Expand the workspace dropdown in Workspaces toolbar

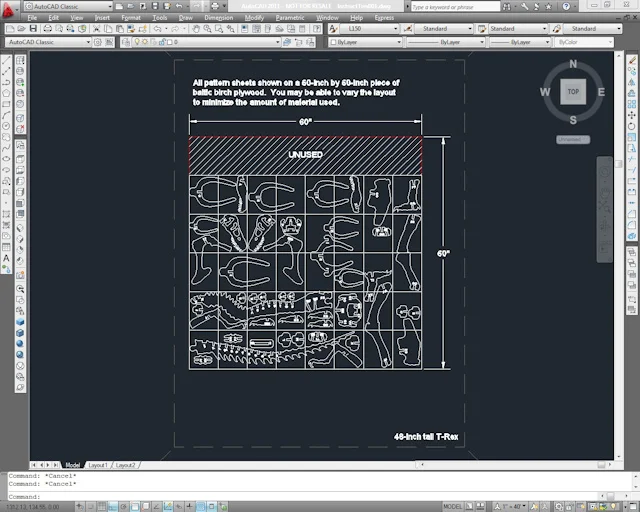88,42
